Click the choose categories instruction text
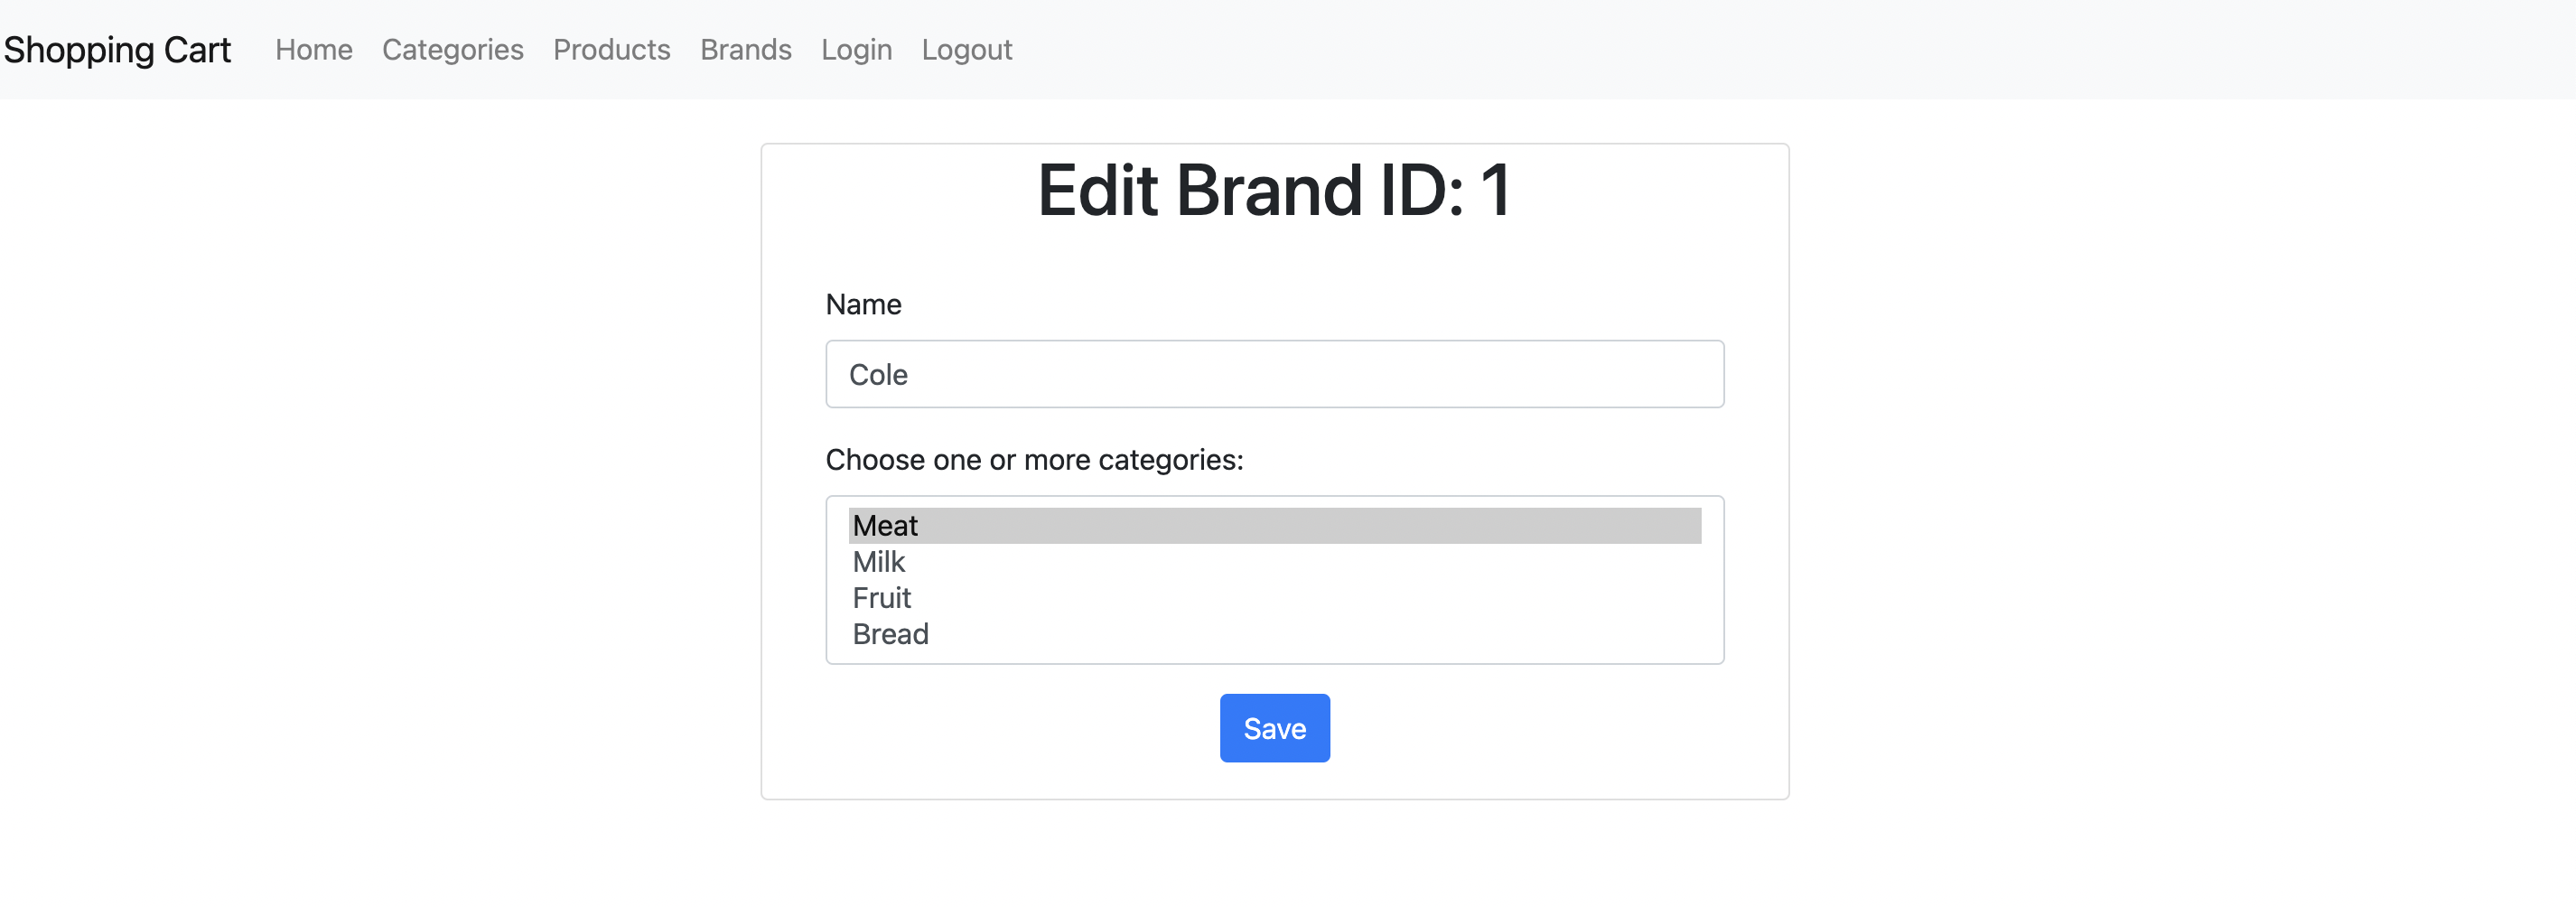 coord(1034,459)
